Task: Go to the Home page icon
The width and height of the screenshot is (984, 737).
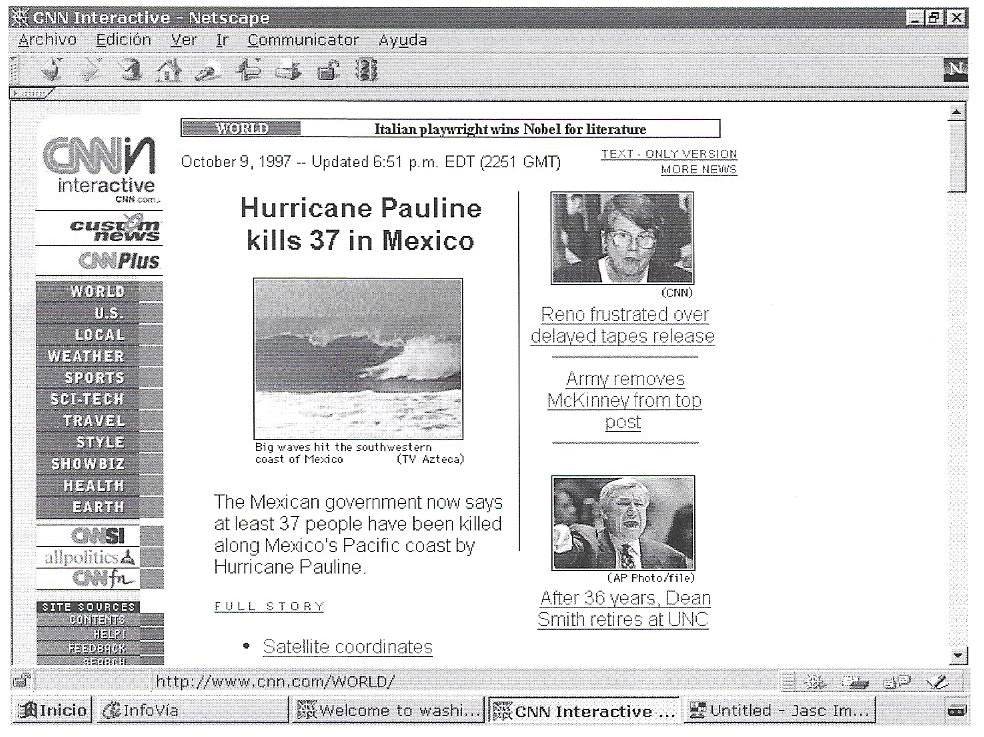Action: click(x=169, y=69)
